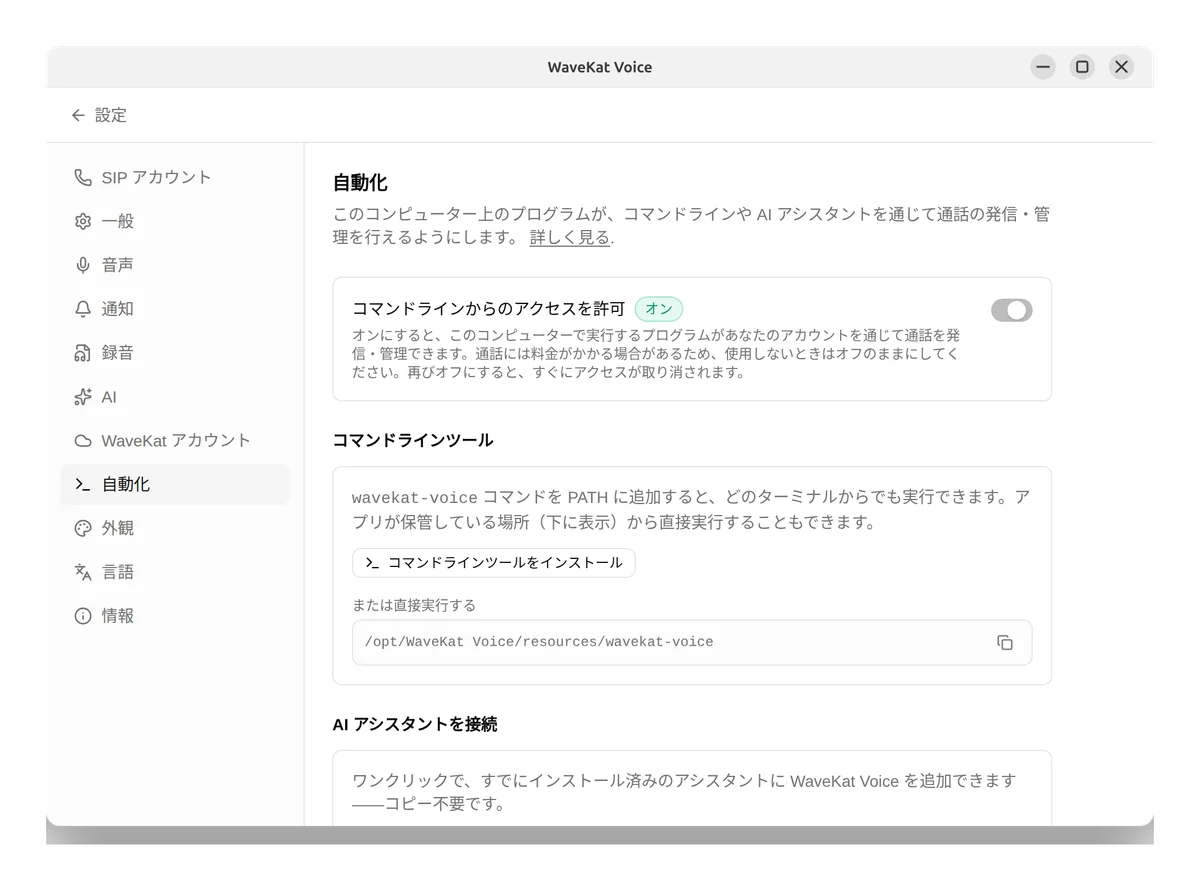Screen dimensions: 1200x872
Task: Click the cloud icon for WaveKat アカウント
Action: point(83,441)
